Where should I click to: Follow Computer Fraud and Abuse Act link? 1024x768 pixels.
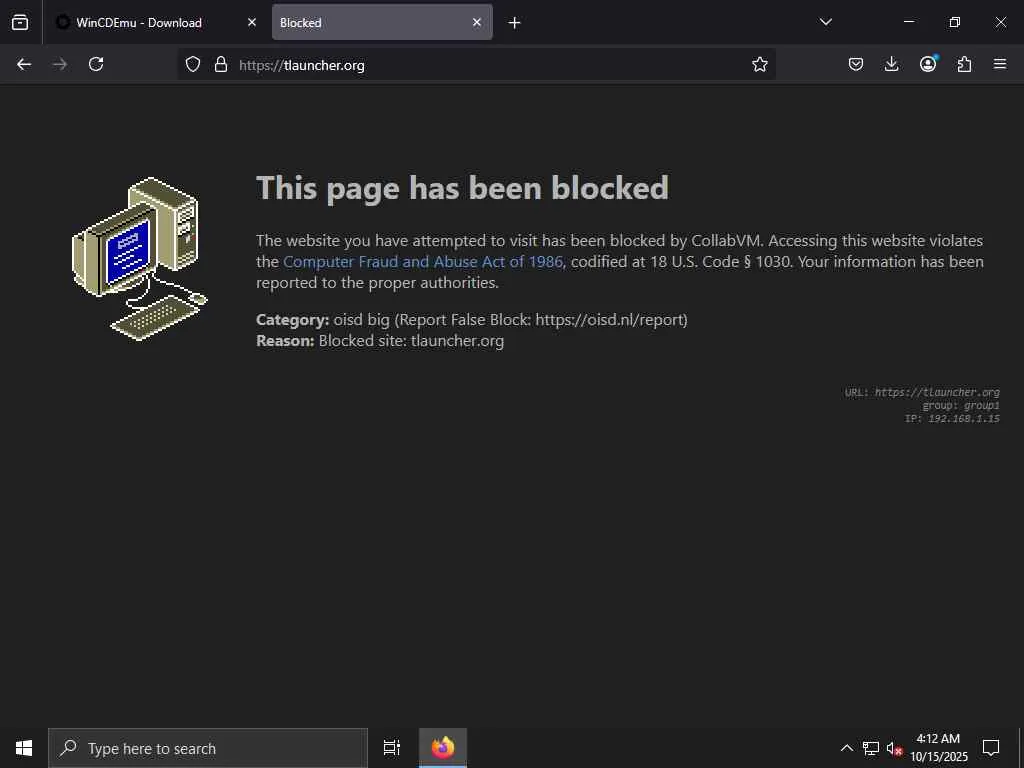(x=423, y=261)
